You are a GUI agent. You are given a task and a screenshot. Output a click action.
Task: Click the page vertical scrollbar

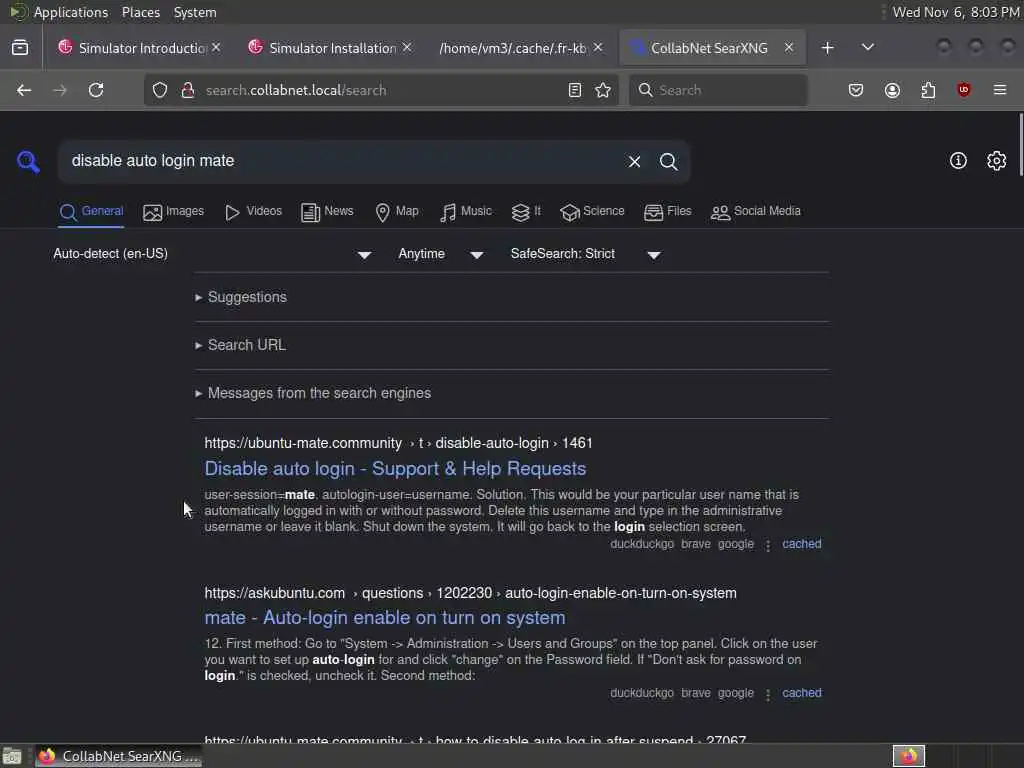click(1020, 145)
